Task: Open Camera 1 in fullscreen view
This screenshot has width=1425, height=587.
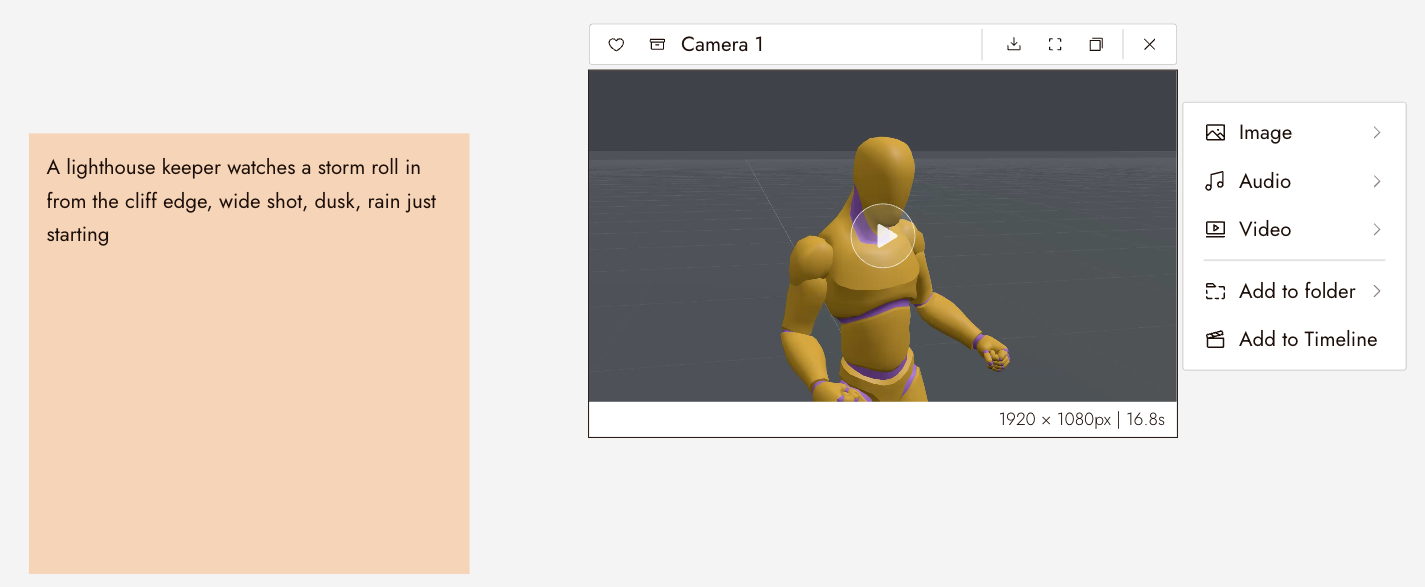Action: point(1055,45)
